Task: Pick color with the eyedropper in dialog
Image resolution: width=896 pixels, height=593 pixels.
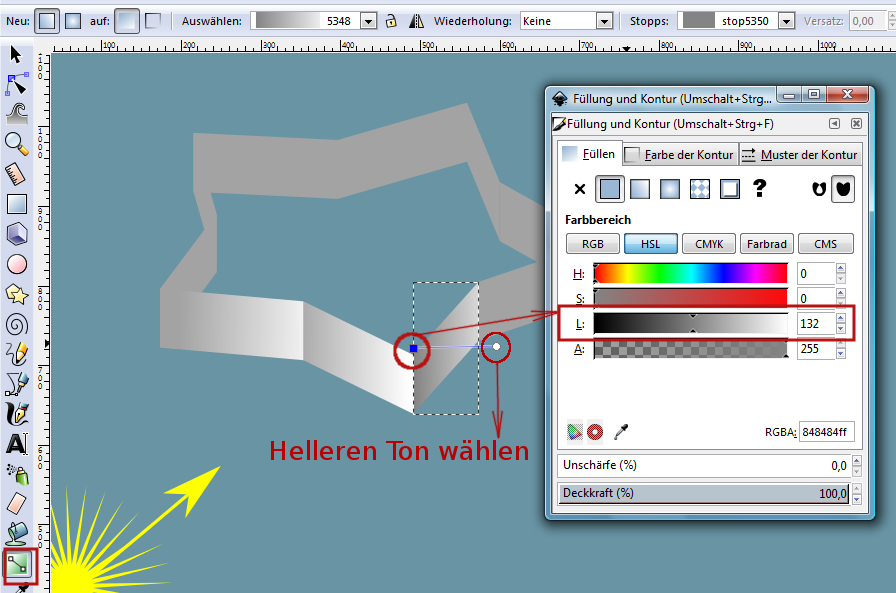Action: [621, 431]
